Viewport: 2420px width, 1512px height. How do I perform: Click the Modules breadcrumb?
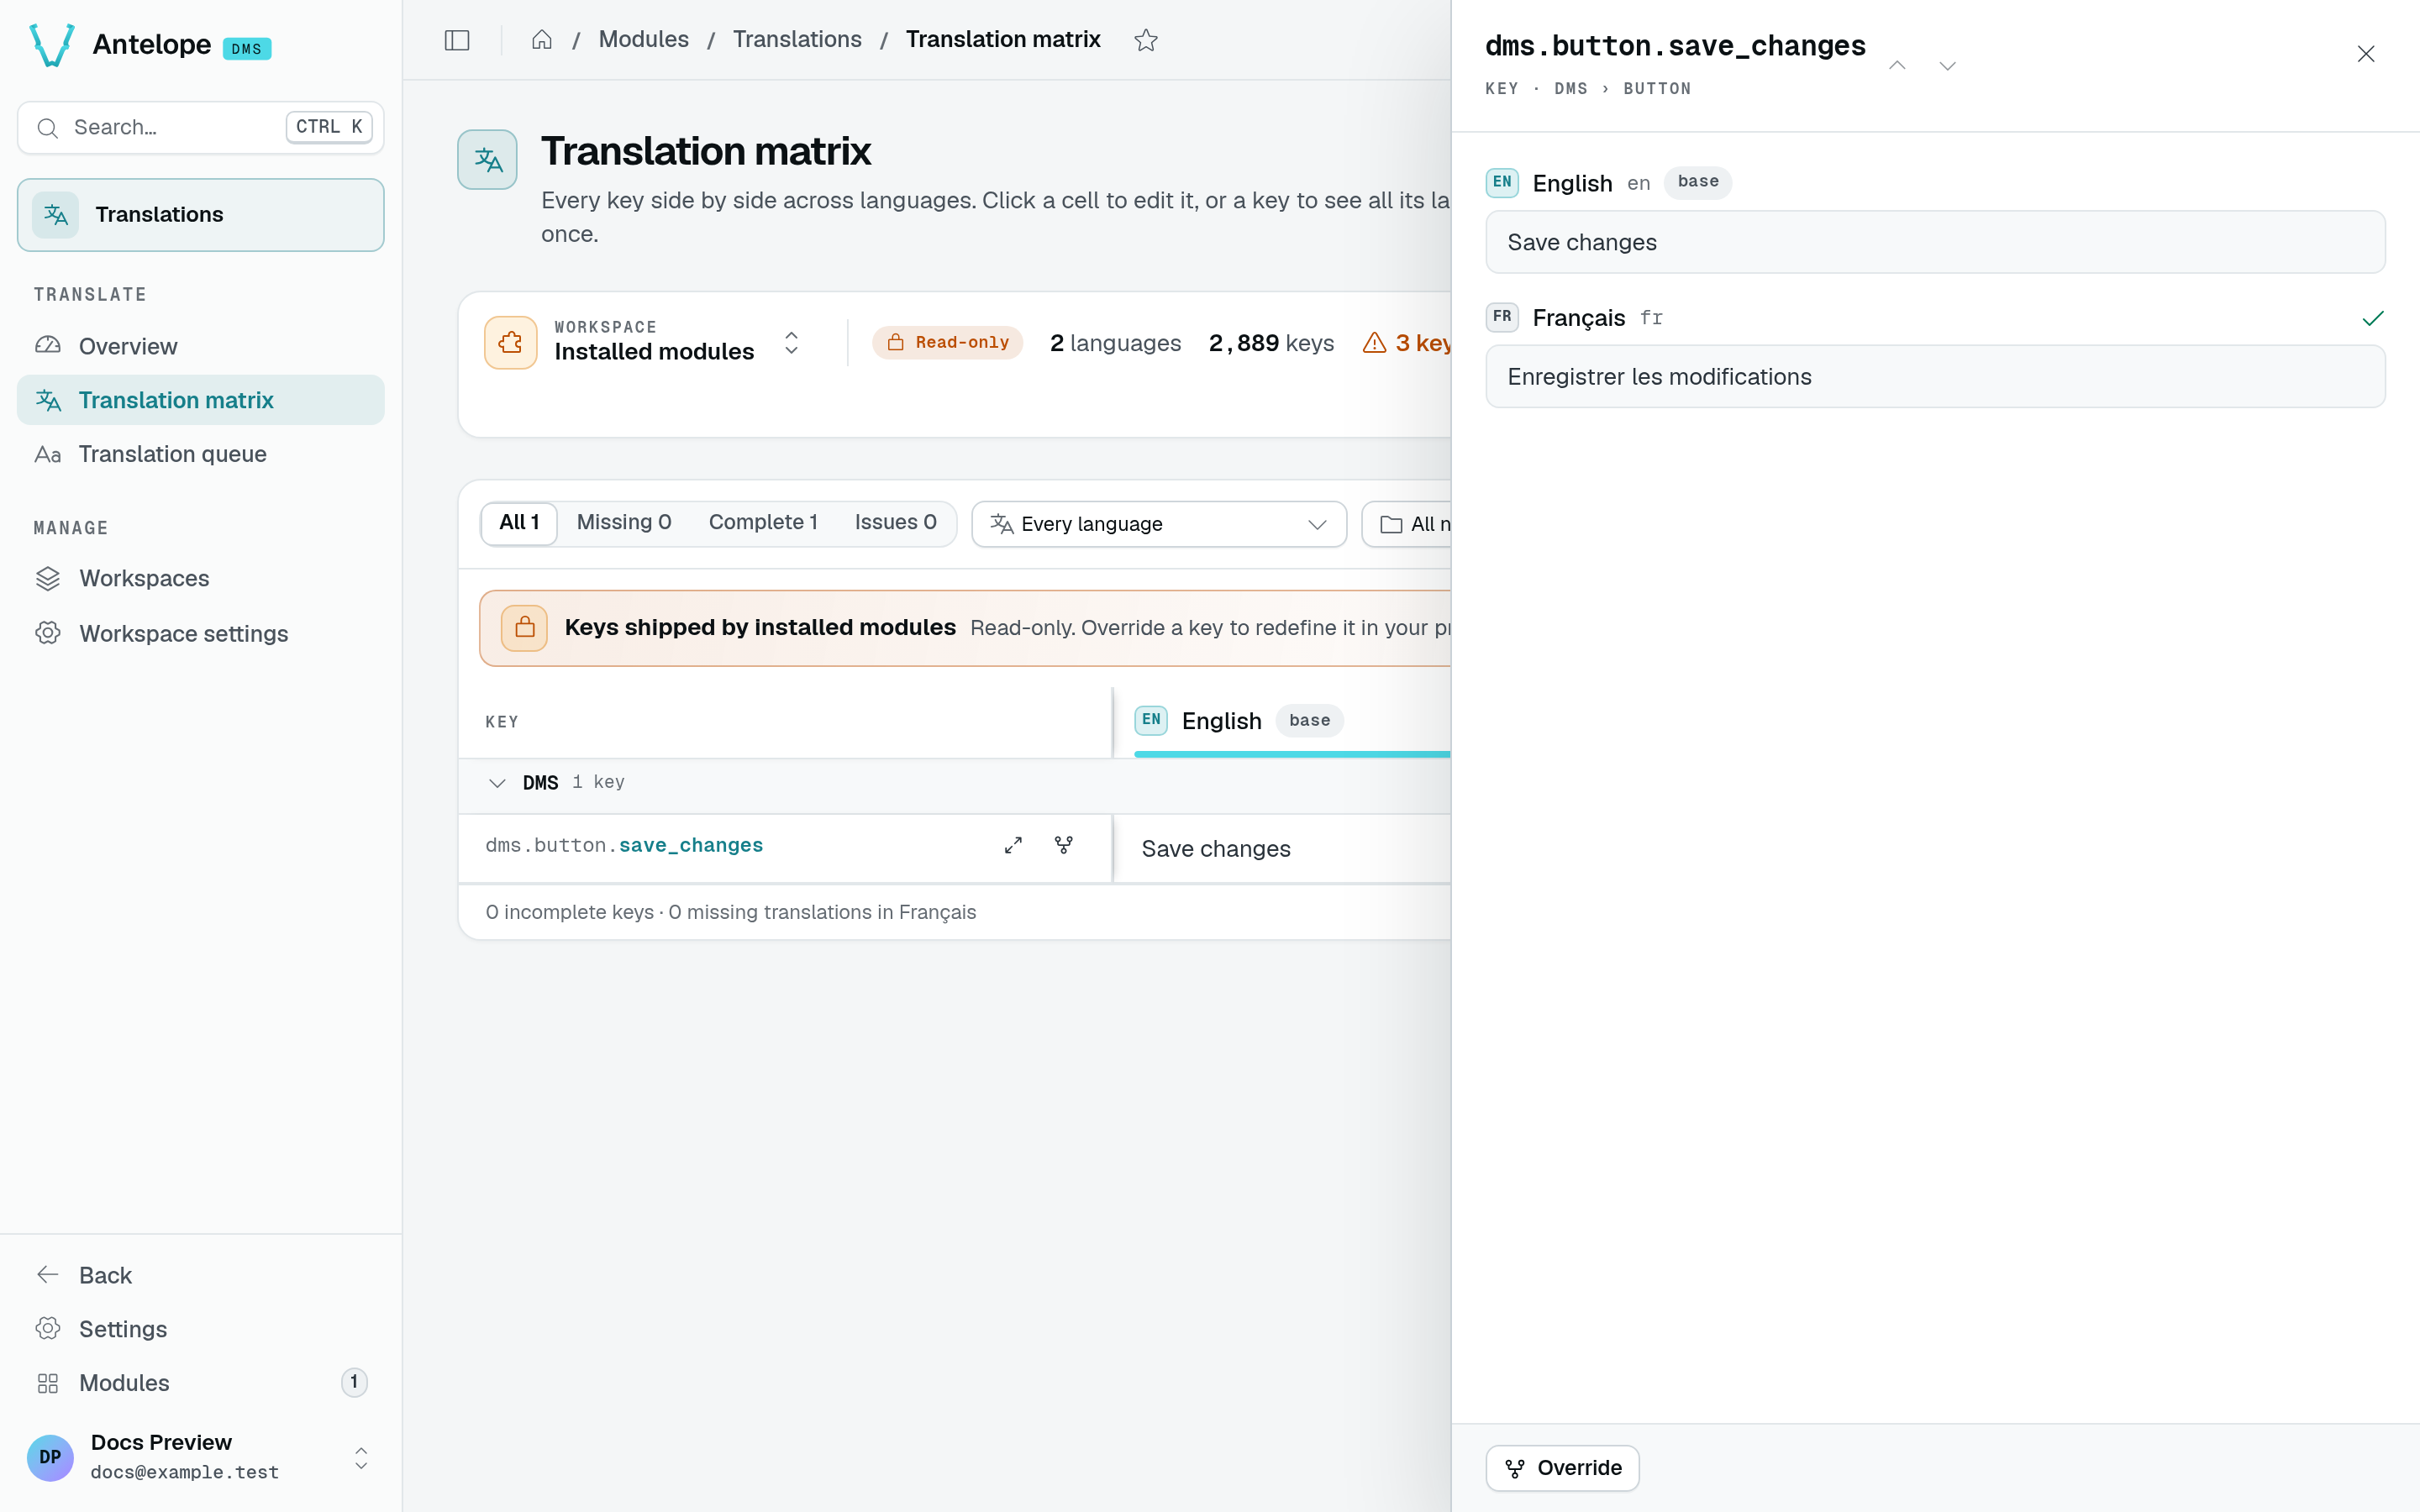coord(643,40)
